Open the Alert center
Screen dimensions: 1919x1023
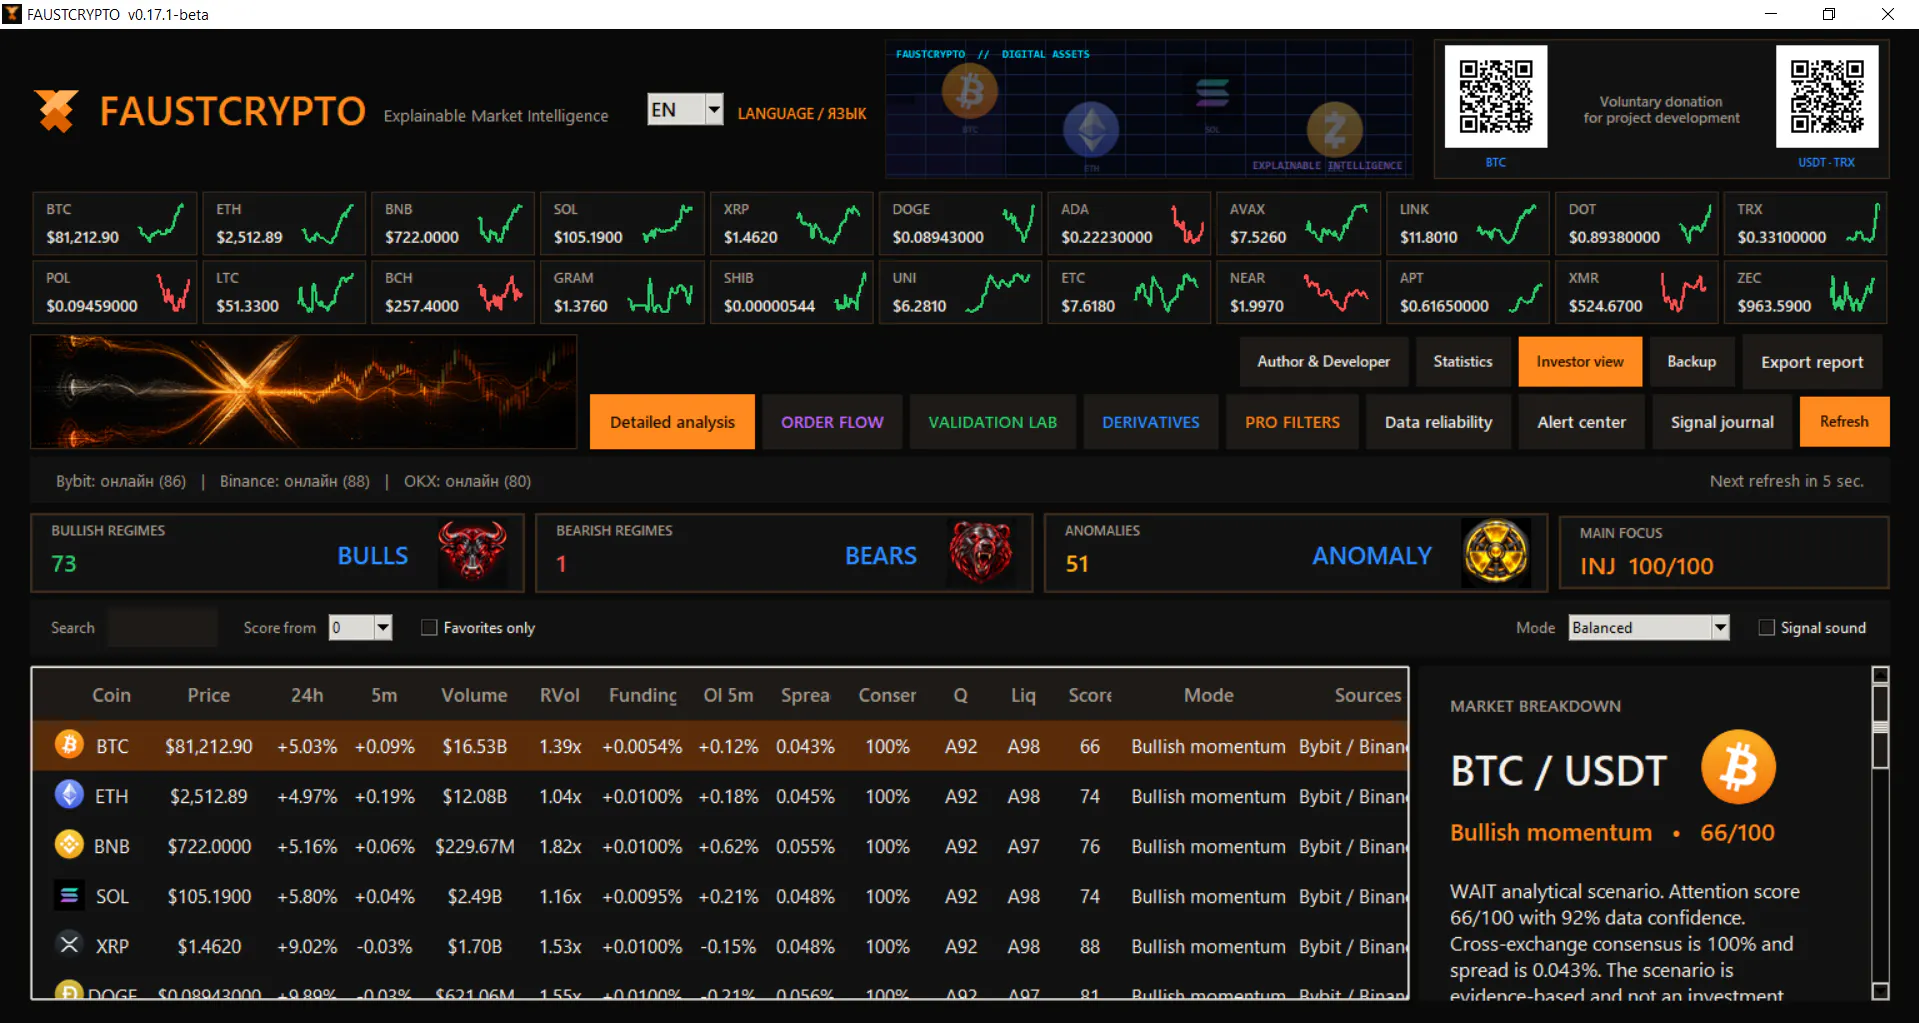(x=1581, y=422)
